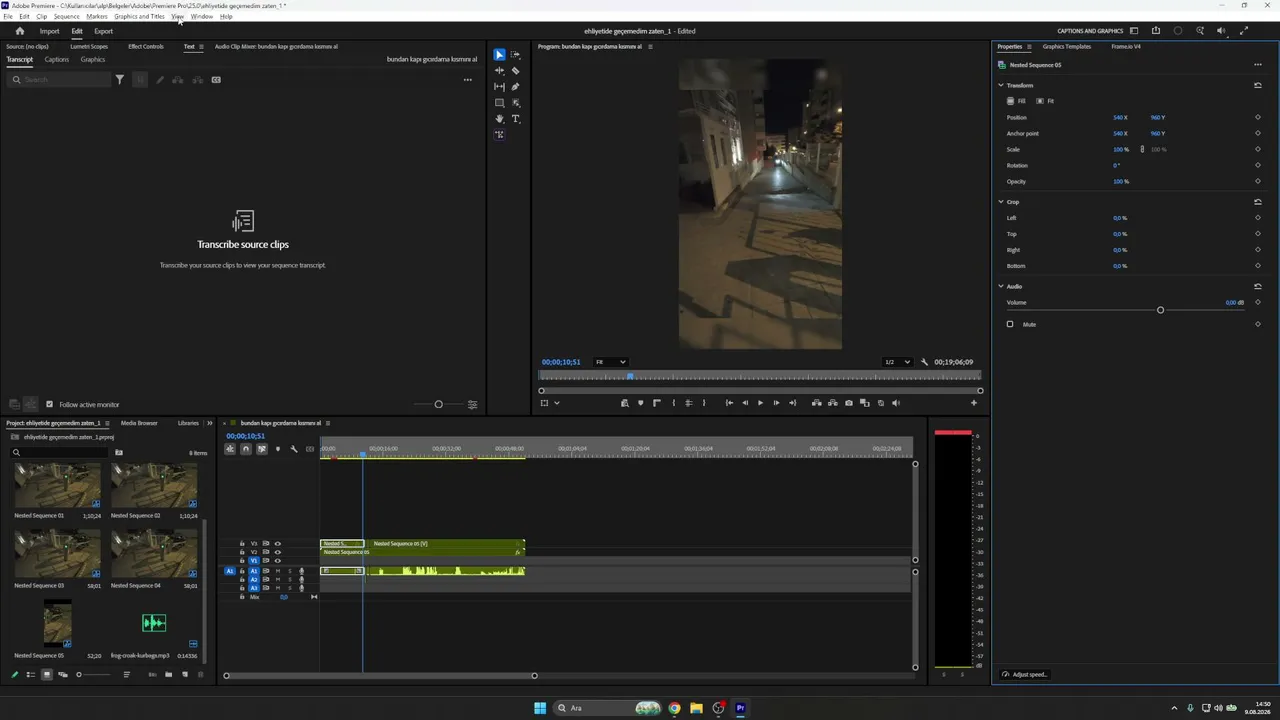Open Program monitor button editor plus icon
Viewport: 1280px width, 720px height.
(974, 403)
